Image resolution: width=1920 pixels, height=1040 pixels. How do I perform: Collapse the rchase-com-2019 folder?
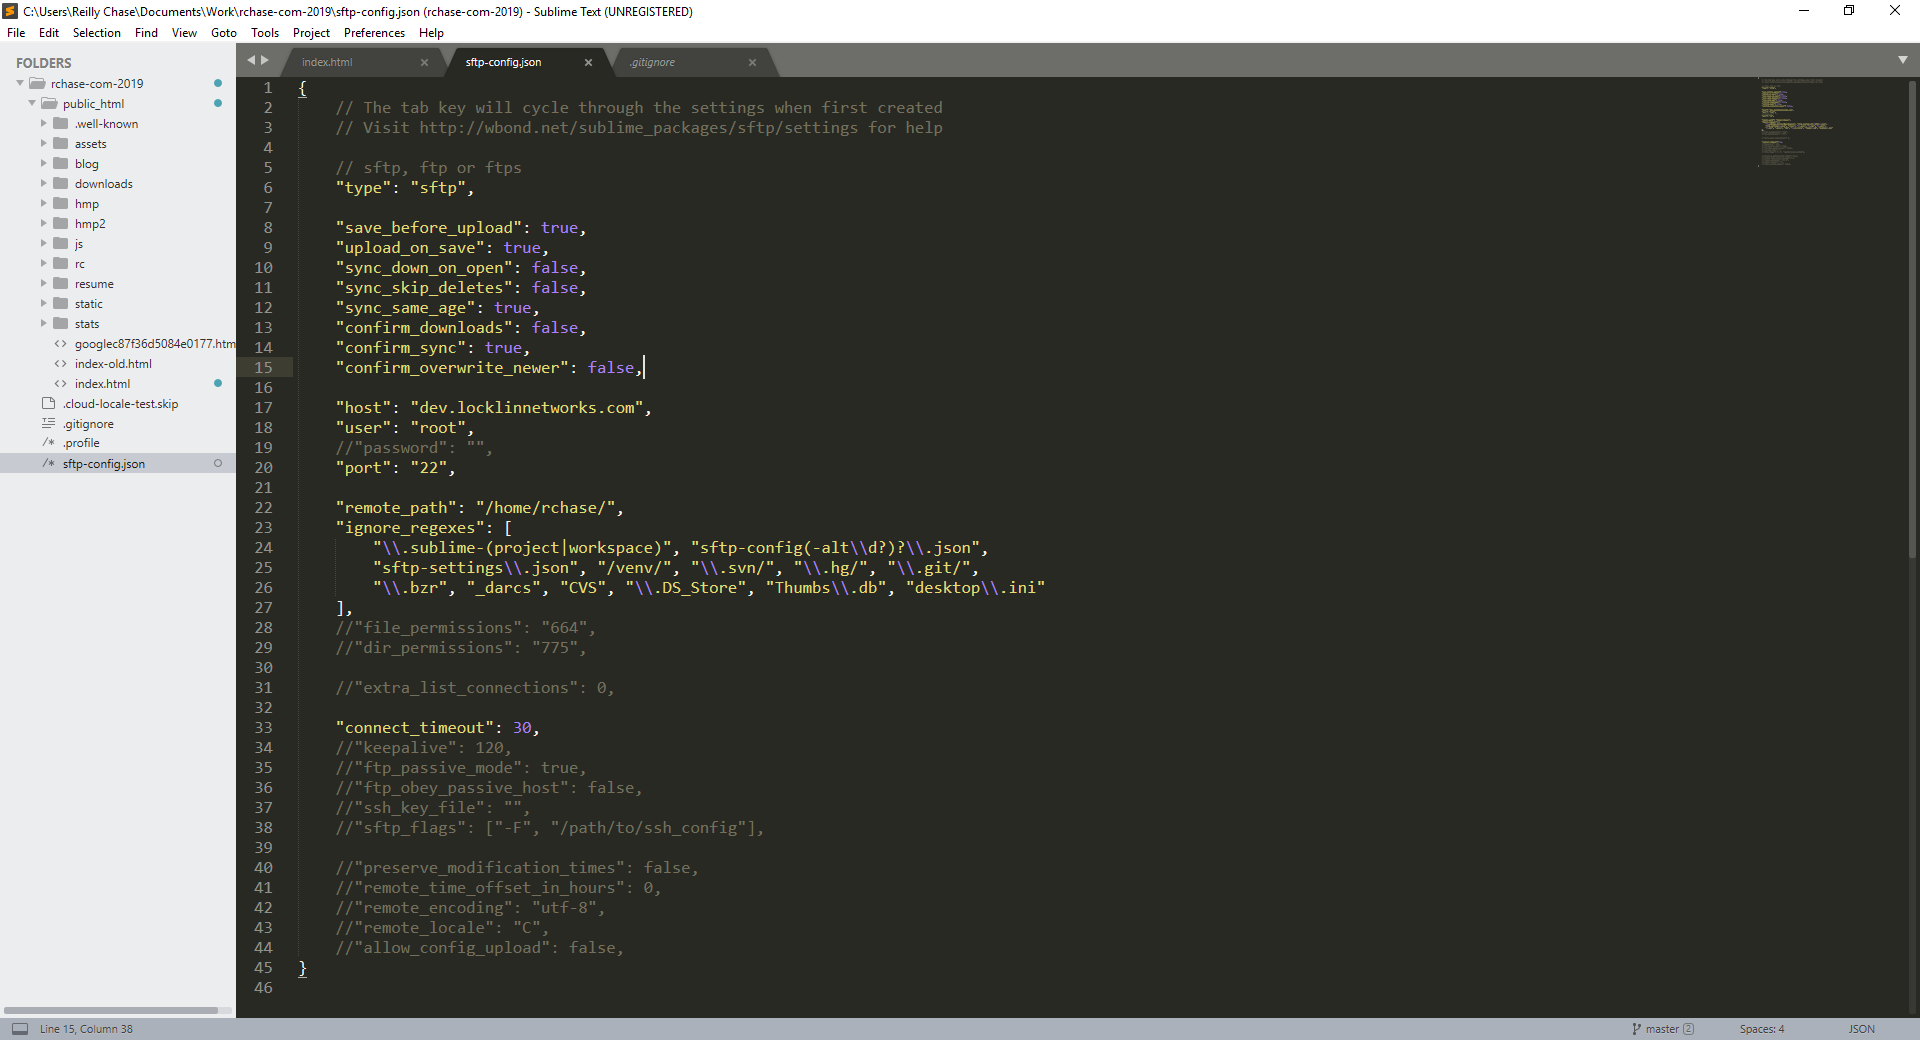[20, 83]
